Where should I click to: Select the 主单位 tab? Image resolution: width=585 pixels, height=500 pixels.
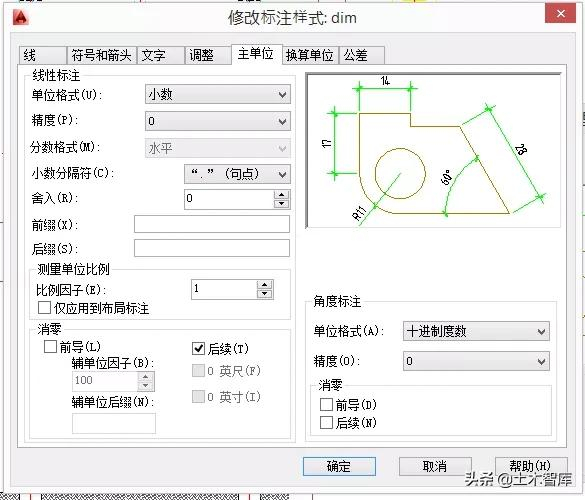coord(256,54)
